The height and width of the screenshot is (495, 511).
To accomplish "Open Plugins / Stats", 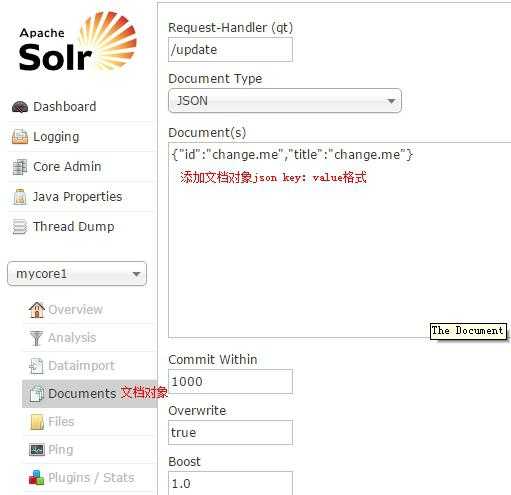I will point(91,477).
